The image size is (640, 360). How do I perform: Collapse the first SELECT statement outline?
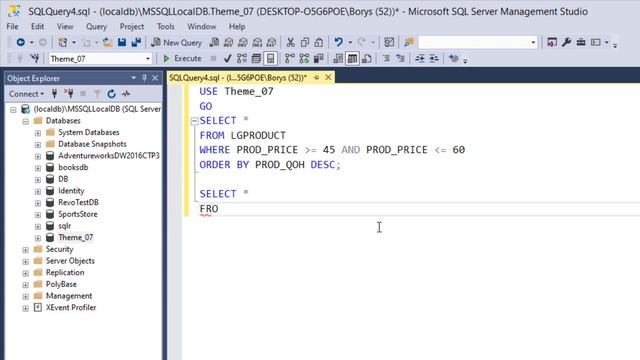click(x=194, y=121)
